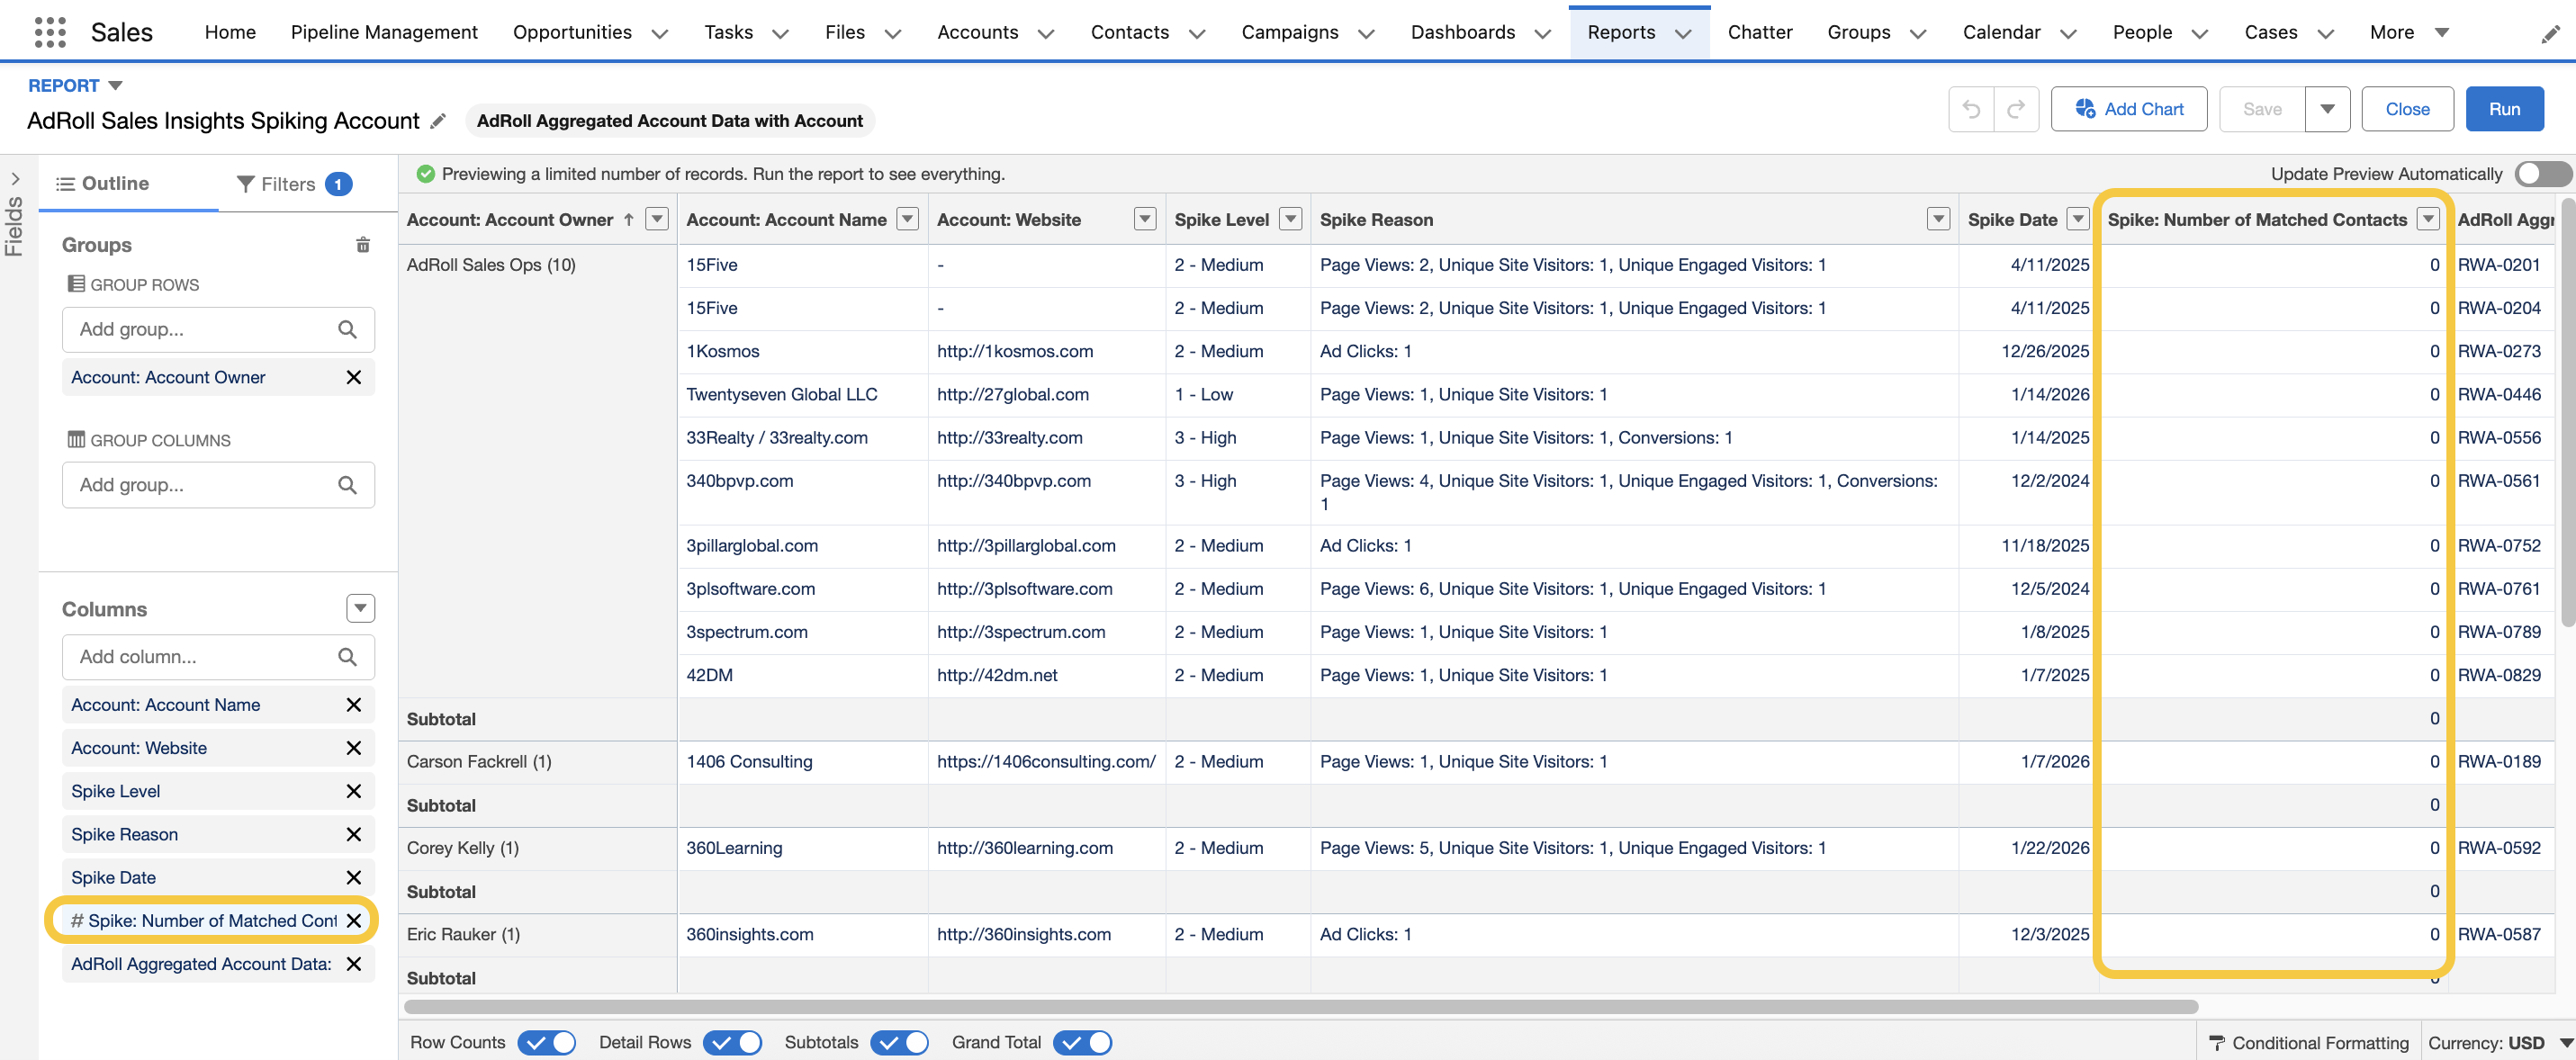Screen dimensions: 2576x1060
Task: Open the Twentyseven Global LLC account link
Action: [x=781, y=394]
